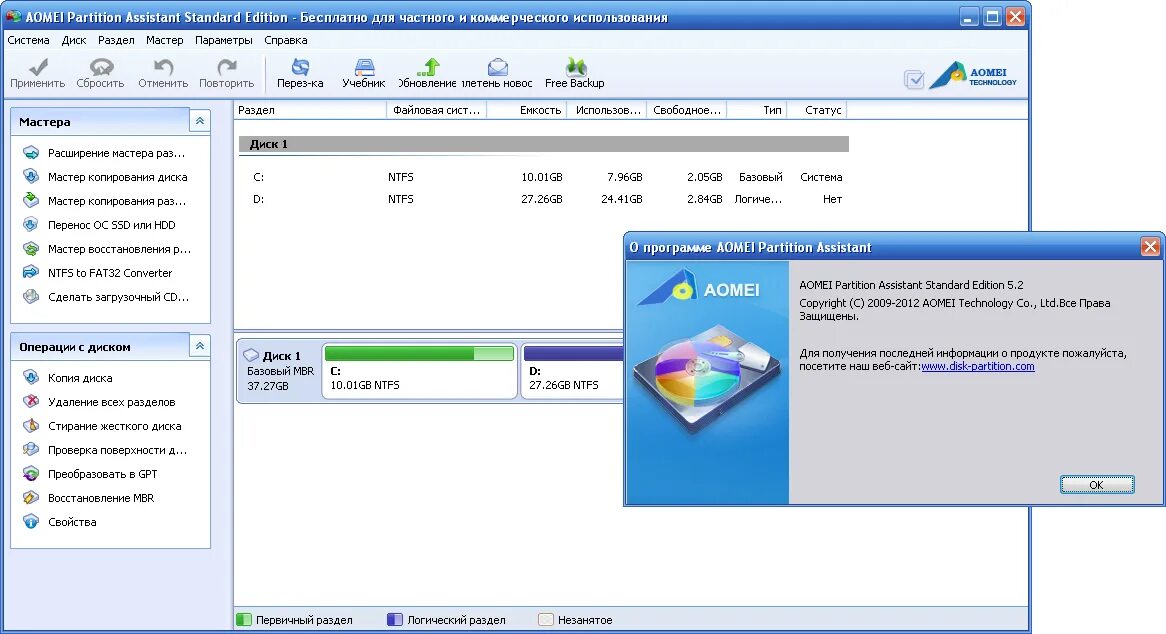This screenshot has height=634, width=1166.
Task: Sort by the Емкость column header
Action: click(527, 110)
